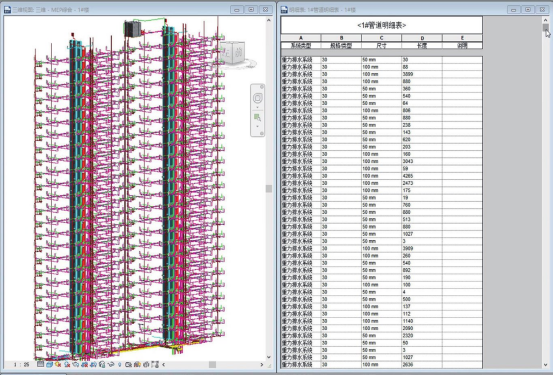Viewport: 553px width, 375px height.
Task: Select length cell with value 3899
Action: [x=422, y=74]
